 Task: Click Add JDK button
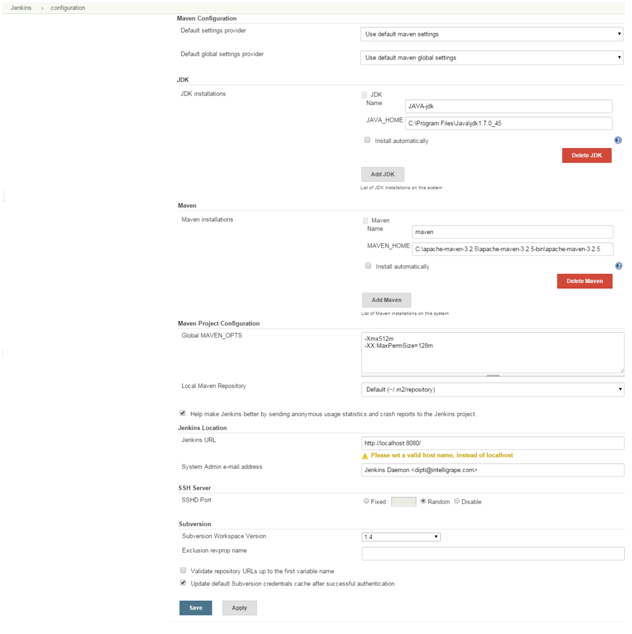coord(383,174)
